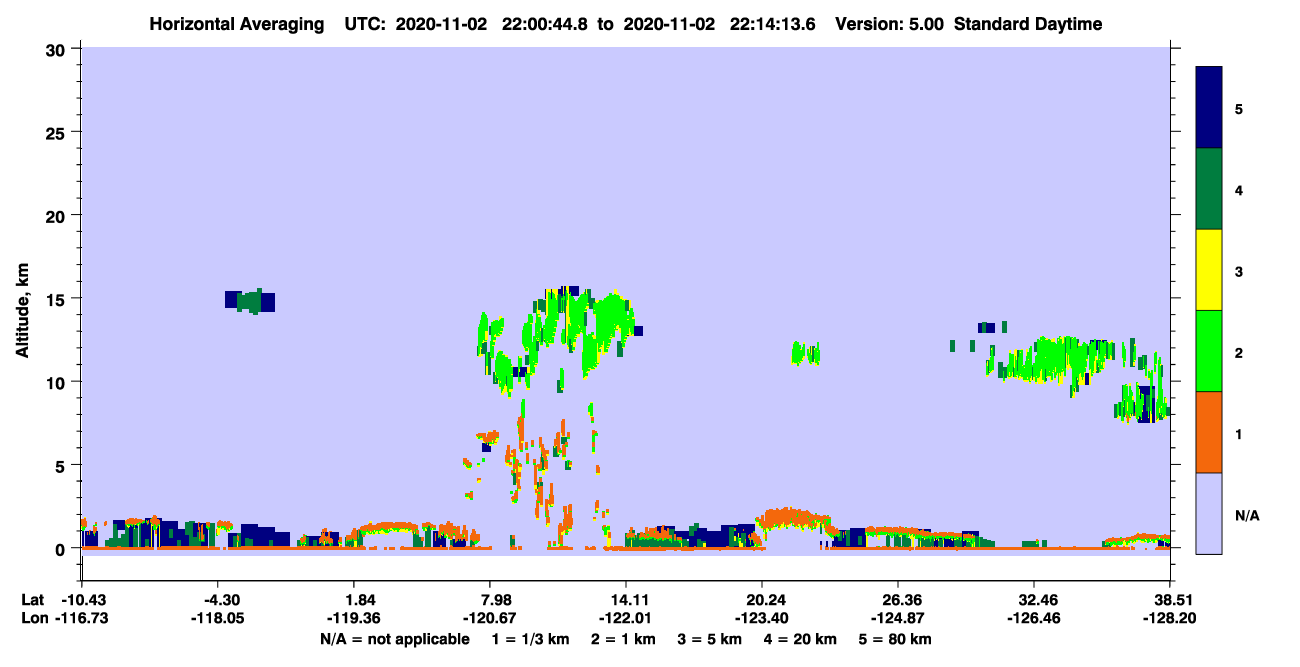Click longitude value -120.67
Screen dimensions: 1300x667
[x=491, y=618]
